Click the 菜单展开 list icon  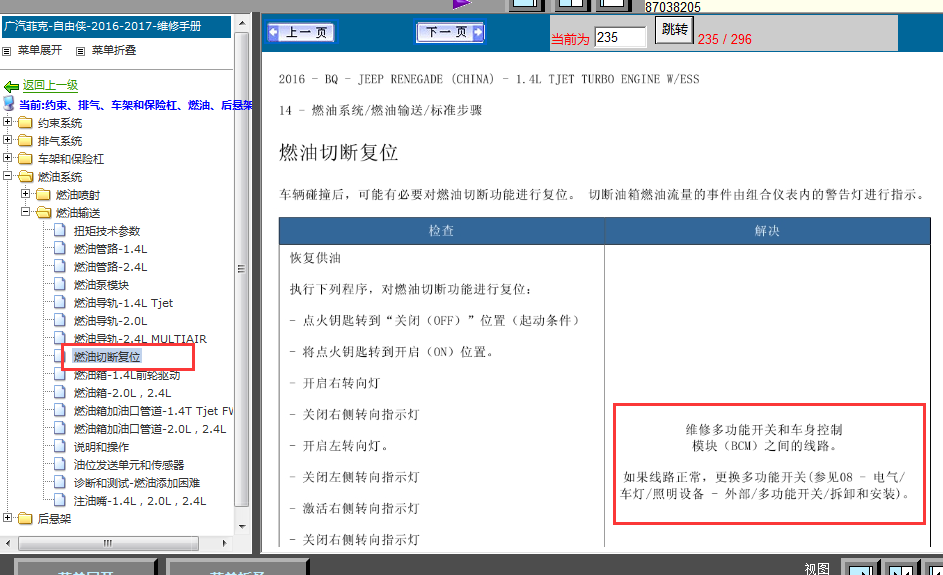tap(7, 51)
